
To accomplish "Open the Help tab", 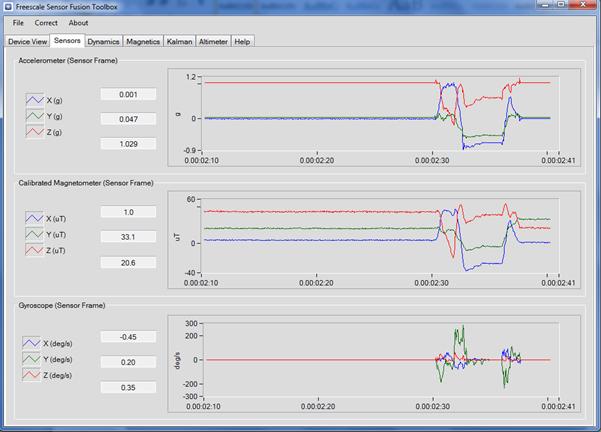I will 242,41.
